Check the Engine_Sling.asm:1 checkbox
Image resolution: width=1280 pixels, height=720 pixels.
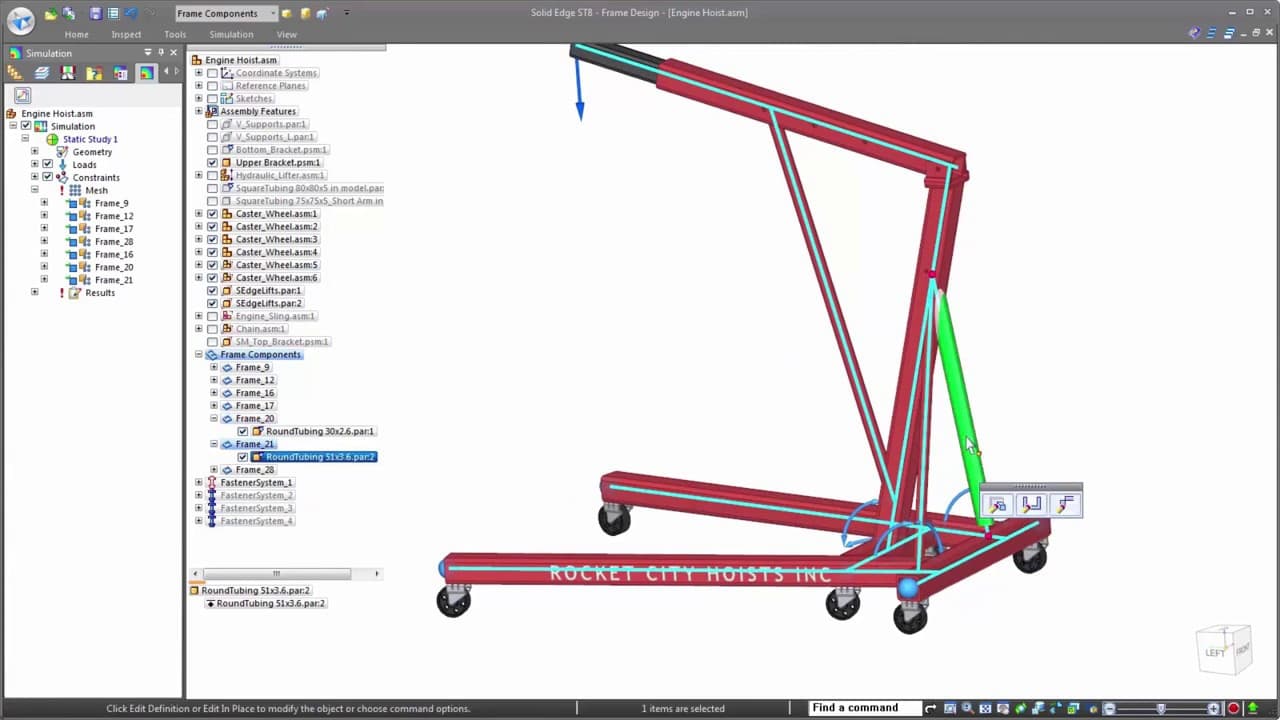[x=212, y=316]
